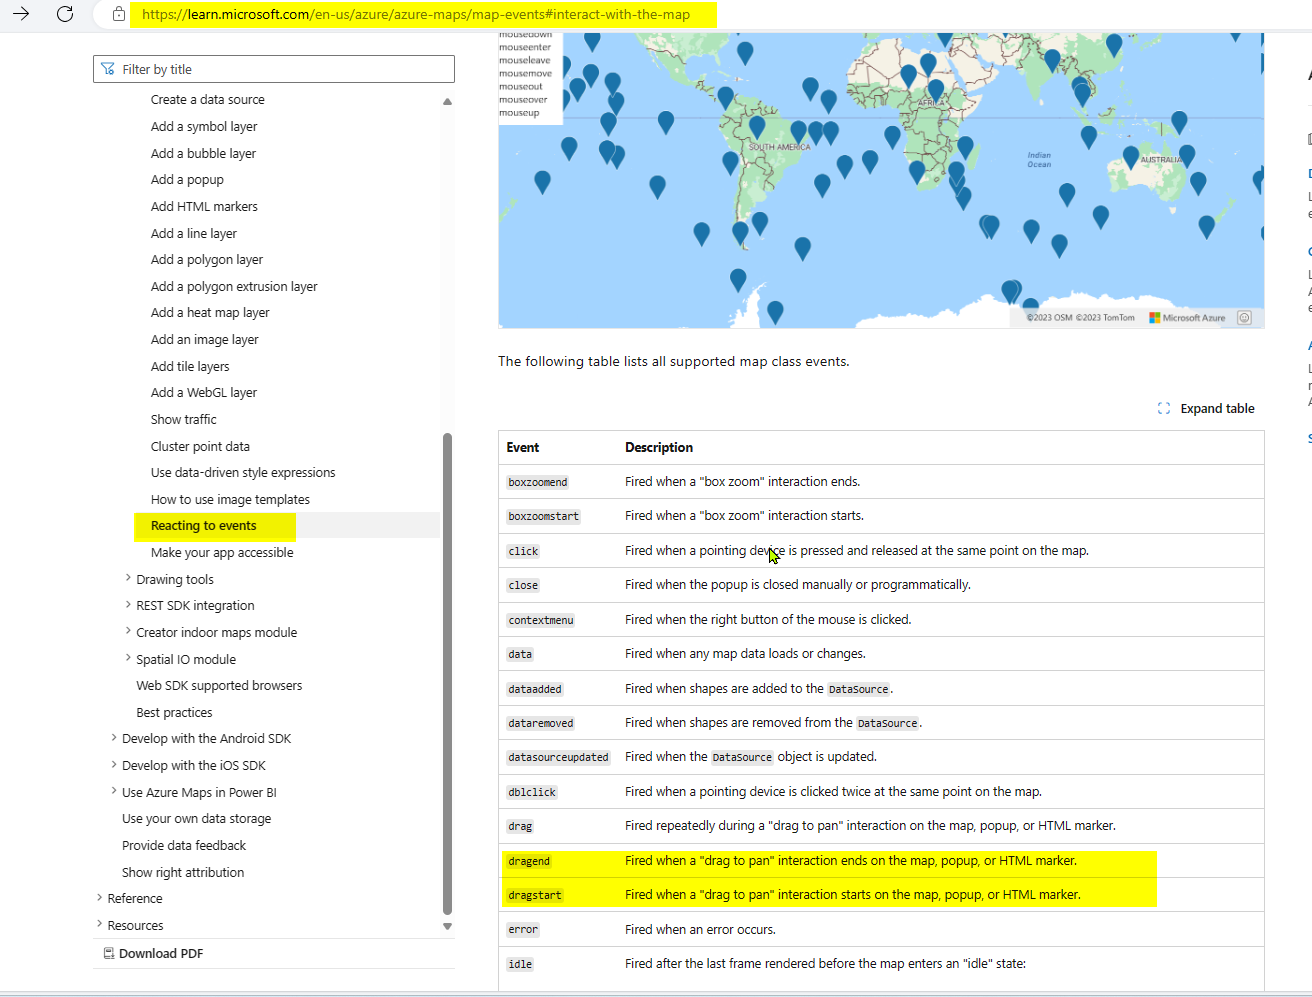This screenshot has height=997, width=1312.
Task: Click the site security padlock icon
Action: [x=119, y=15]
